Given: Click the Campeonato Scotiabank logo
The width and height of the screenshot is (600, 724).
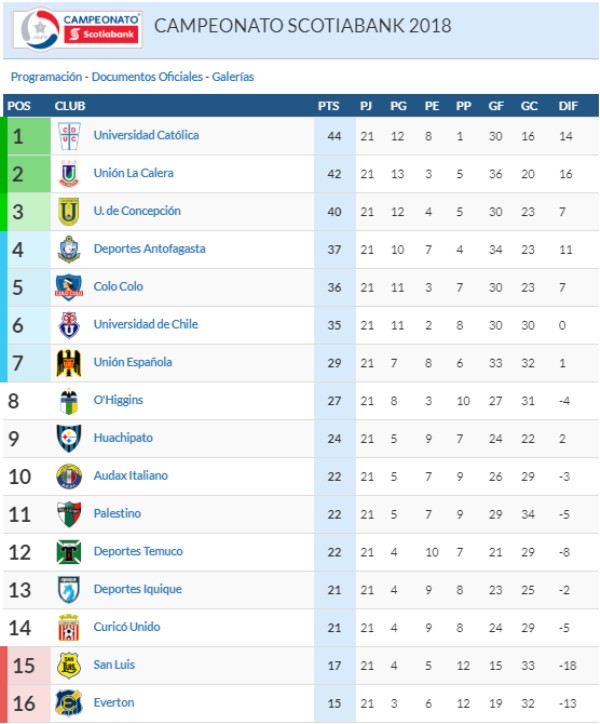Looking at the screenshot, I should click(78, 28).
